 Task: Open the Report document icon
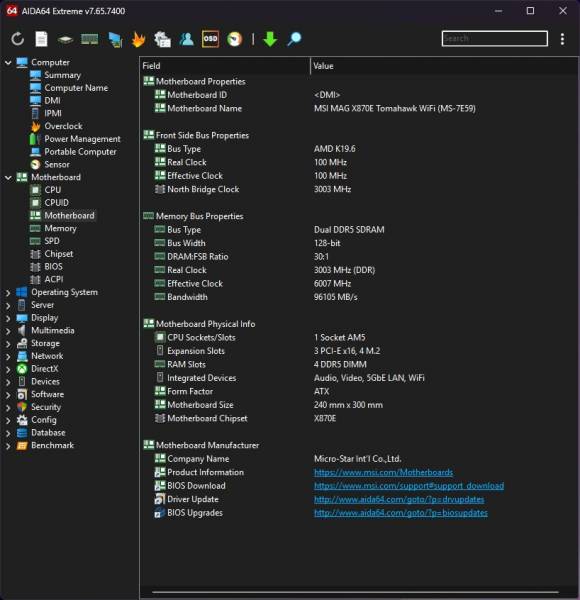point(41,39)
